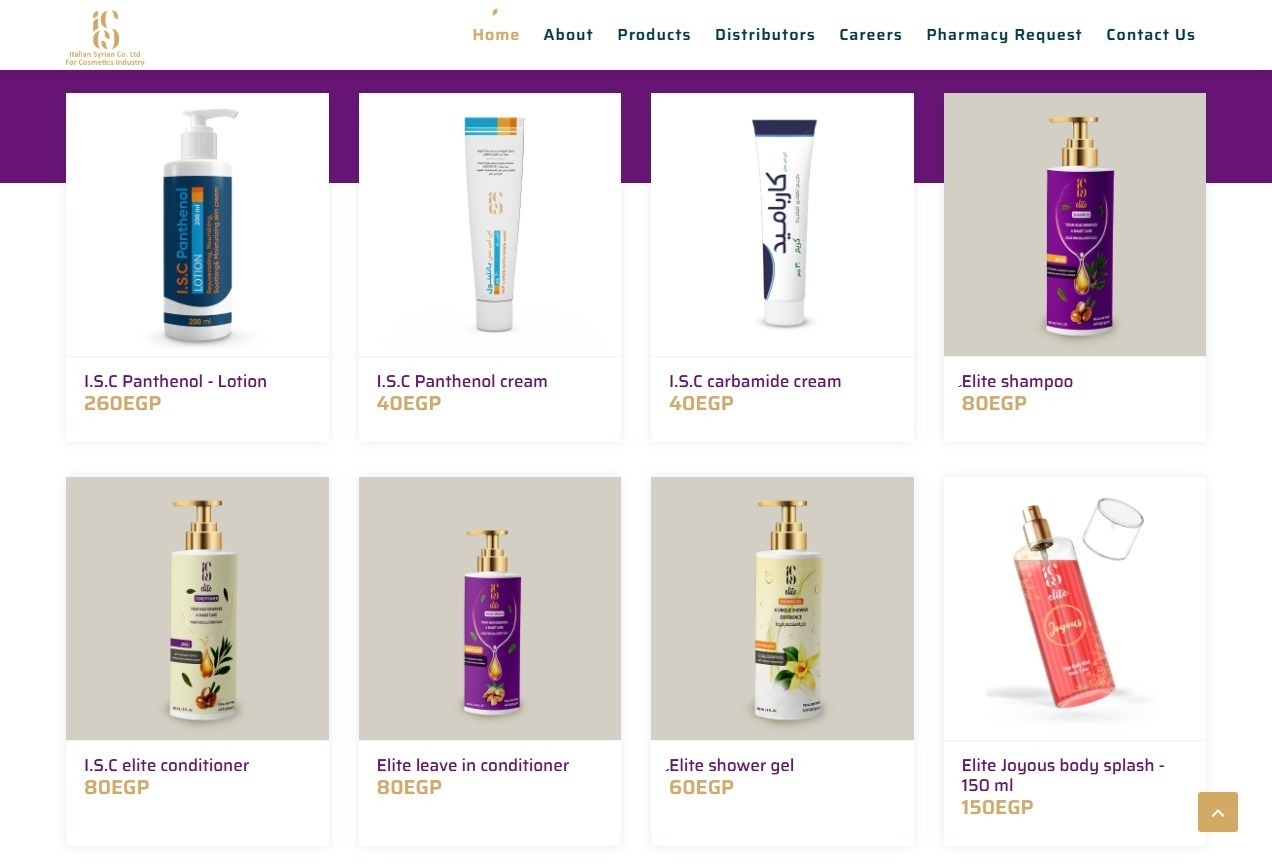Click the carbamide cream tube image

tap(782, 225)
